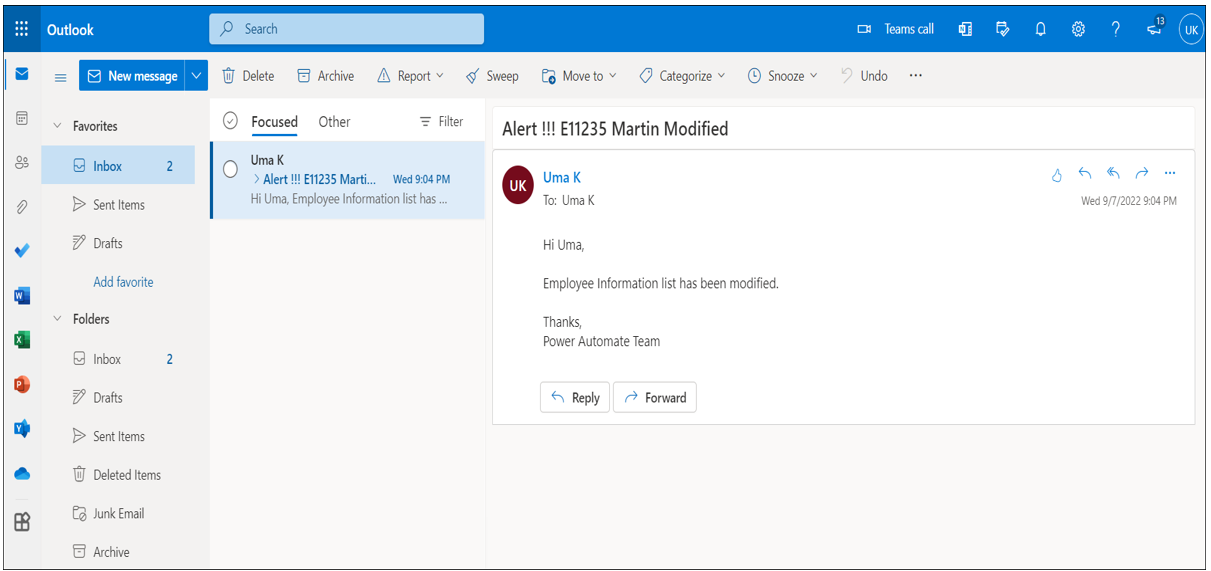The width and height of the screenshot is (1211, 571).
Task: Click sender name Uma K link
Action: click(x=561, y=178)
